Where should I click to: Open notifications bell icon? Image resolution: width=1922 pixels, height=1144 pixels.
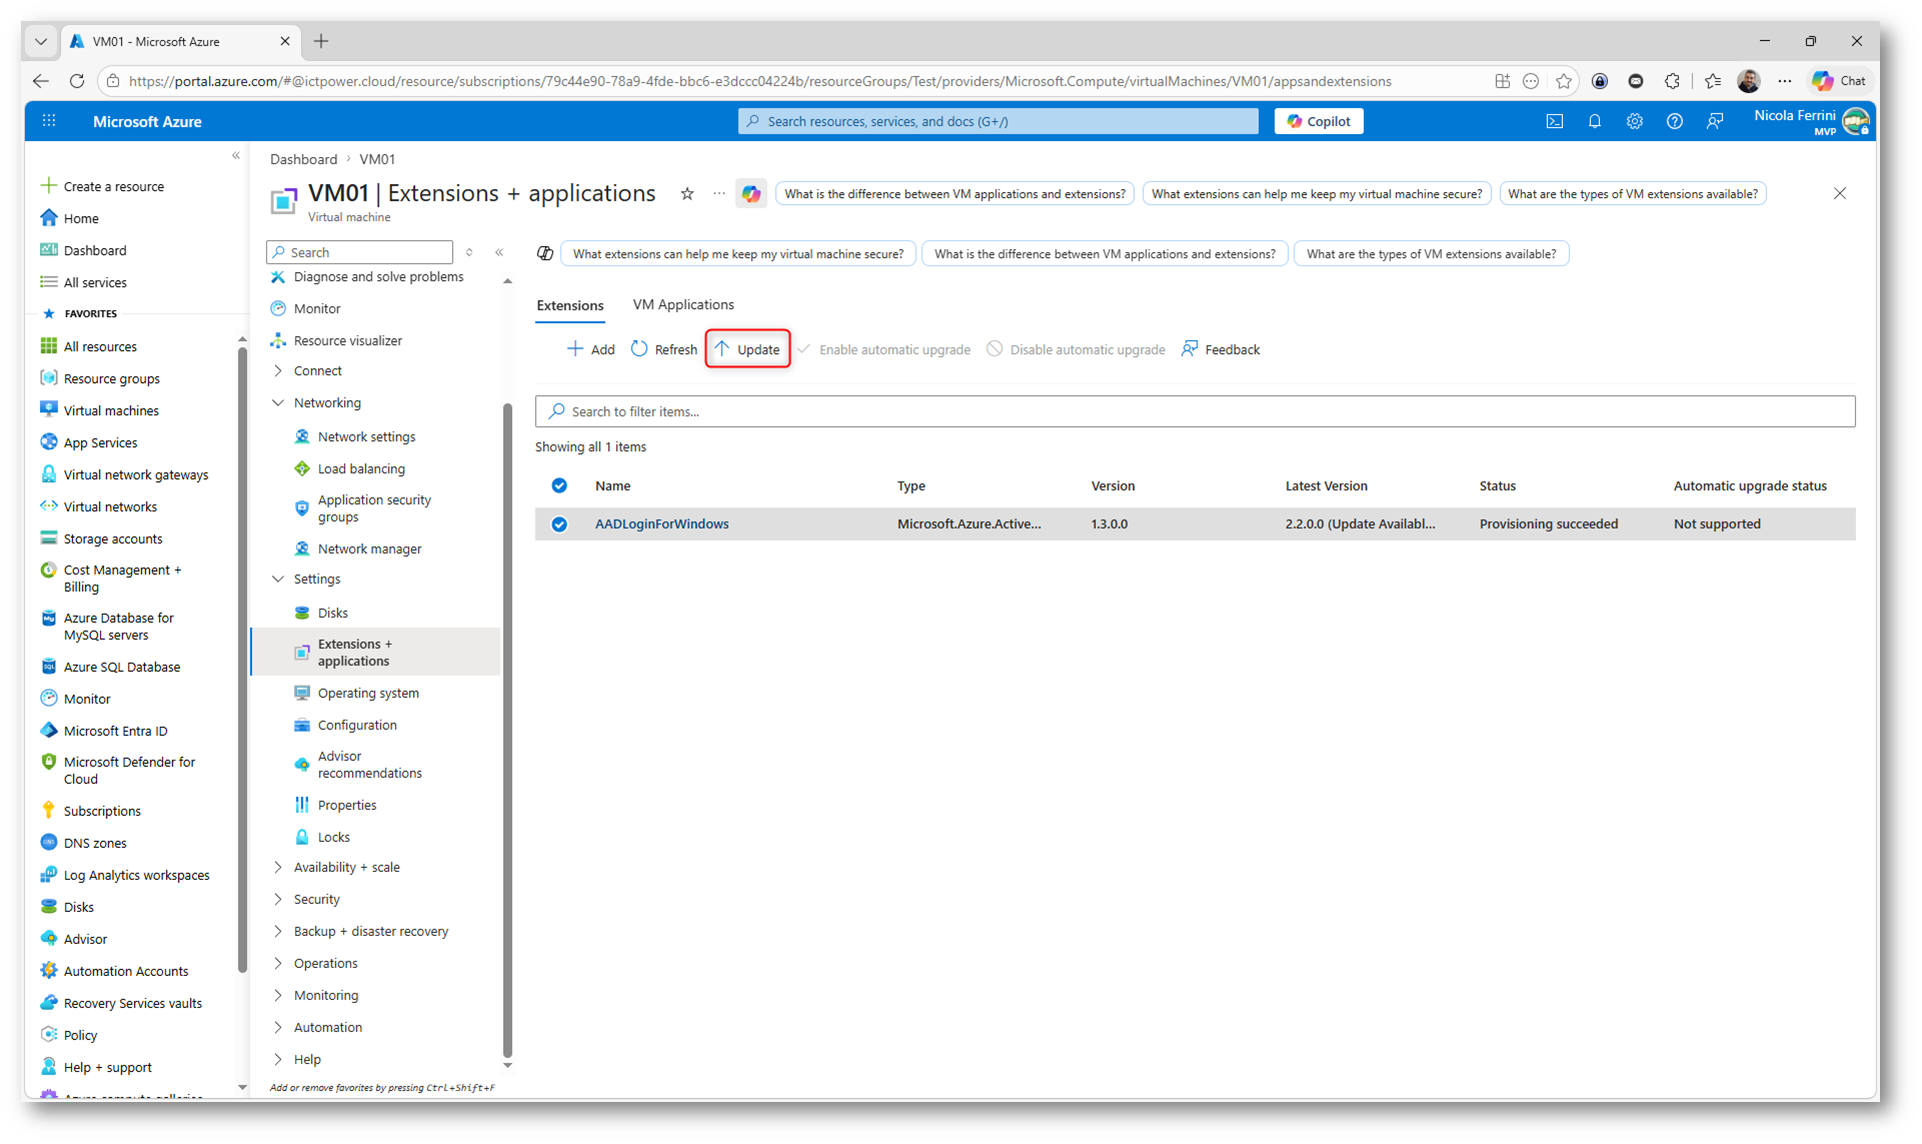pos(1594,121)
